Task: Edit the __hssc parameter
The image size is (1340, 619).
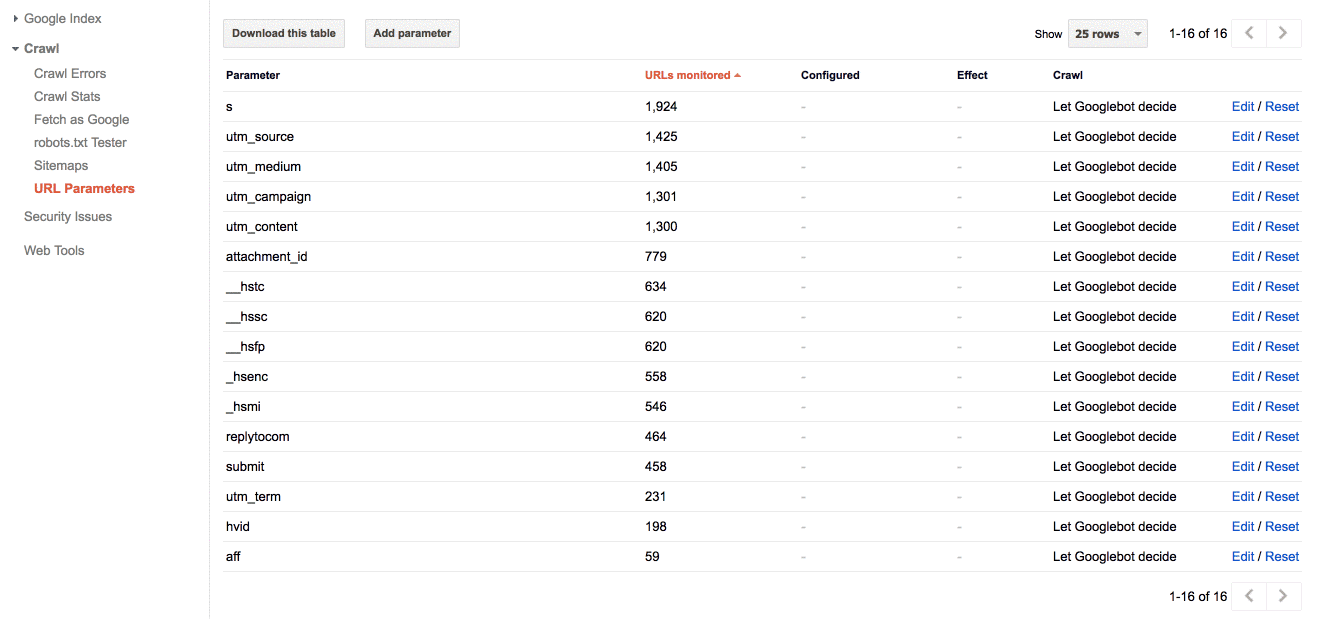Action: point(1243,316)
